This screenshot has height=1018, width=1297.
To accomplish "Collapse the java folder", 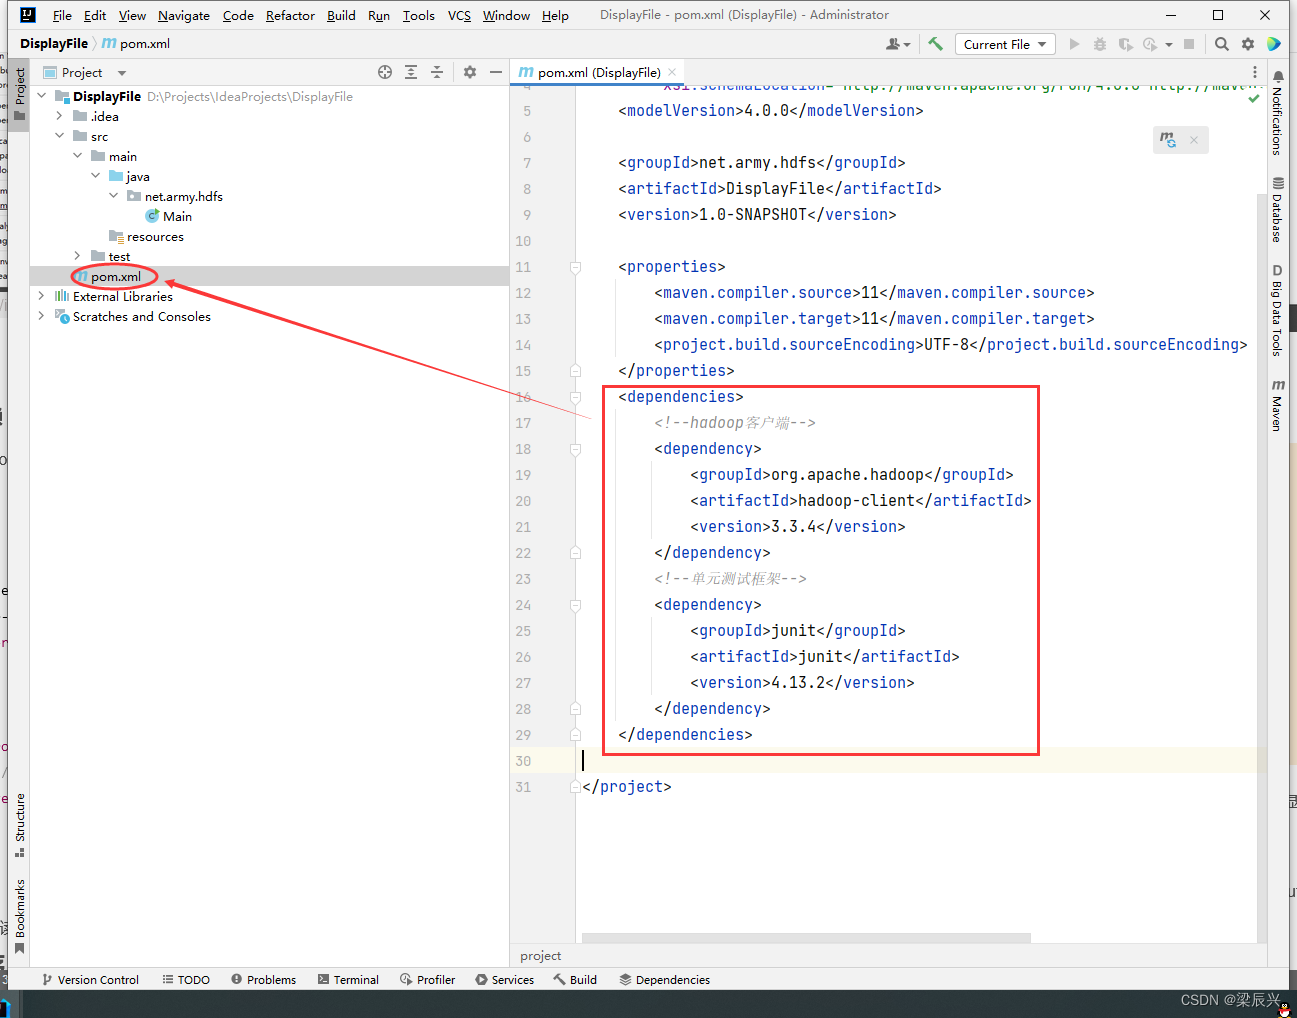I will (x=96, y=176).
